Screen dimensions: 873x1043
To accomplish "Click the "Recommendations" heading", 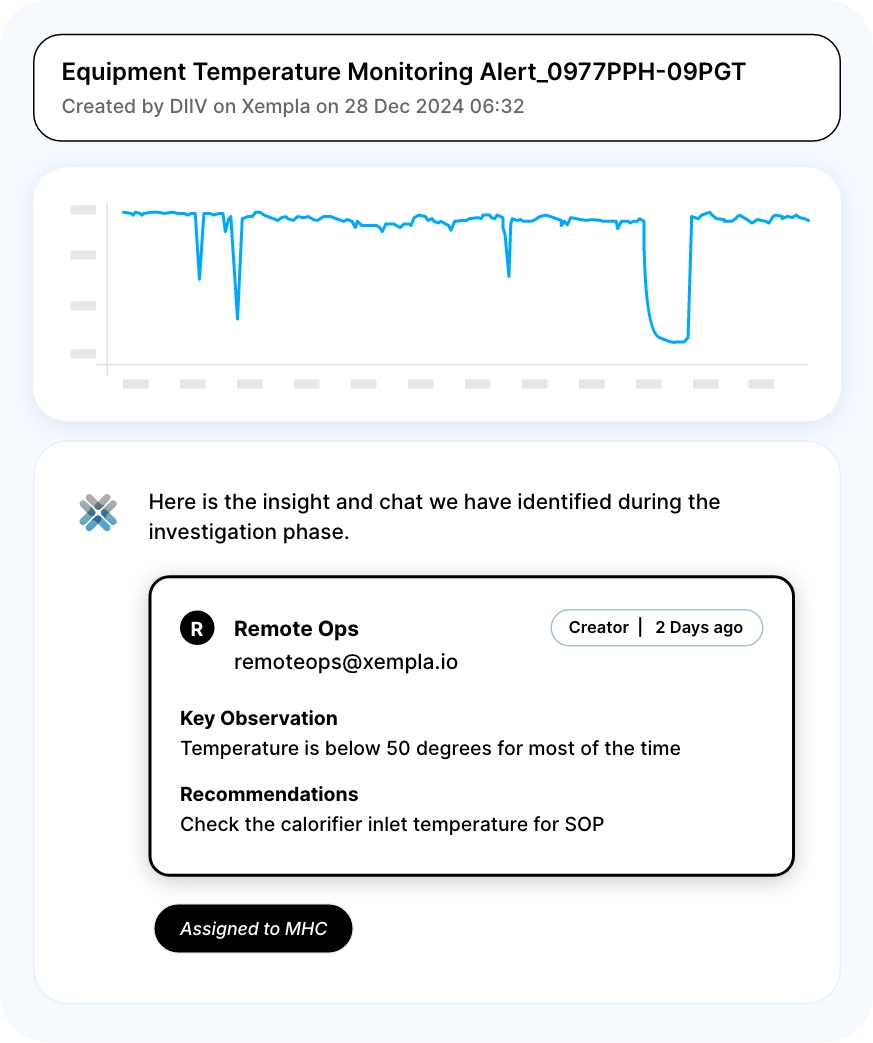I will coord(269,794).
